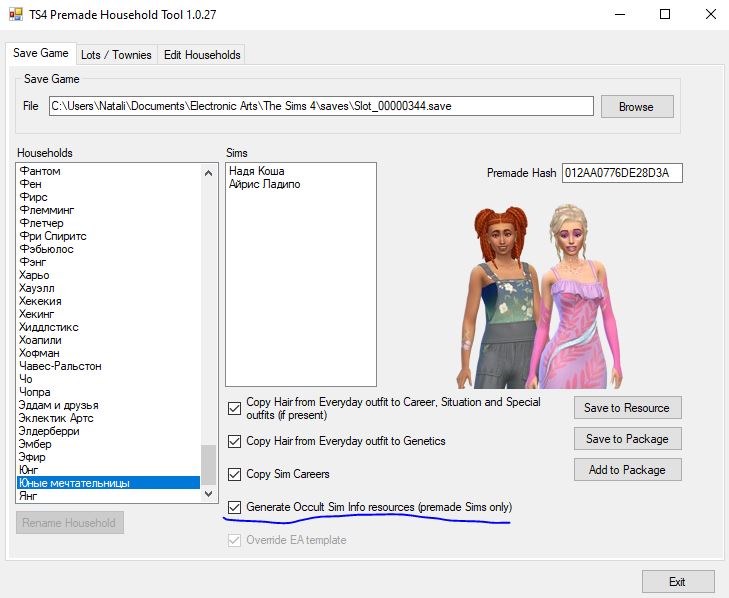Screen dimensions: 729x598
Task: Click the app icon in title bar
Action: pos(16,14)
